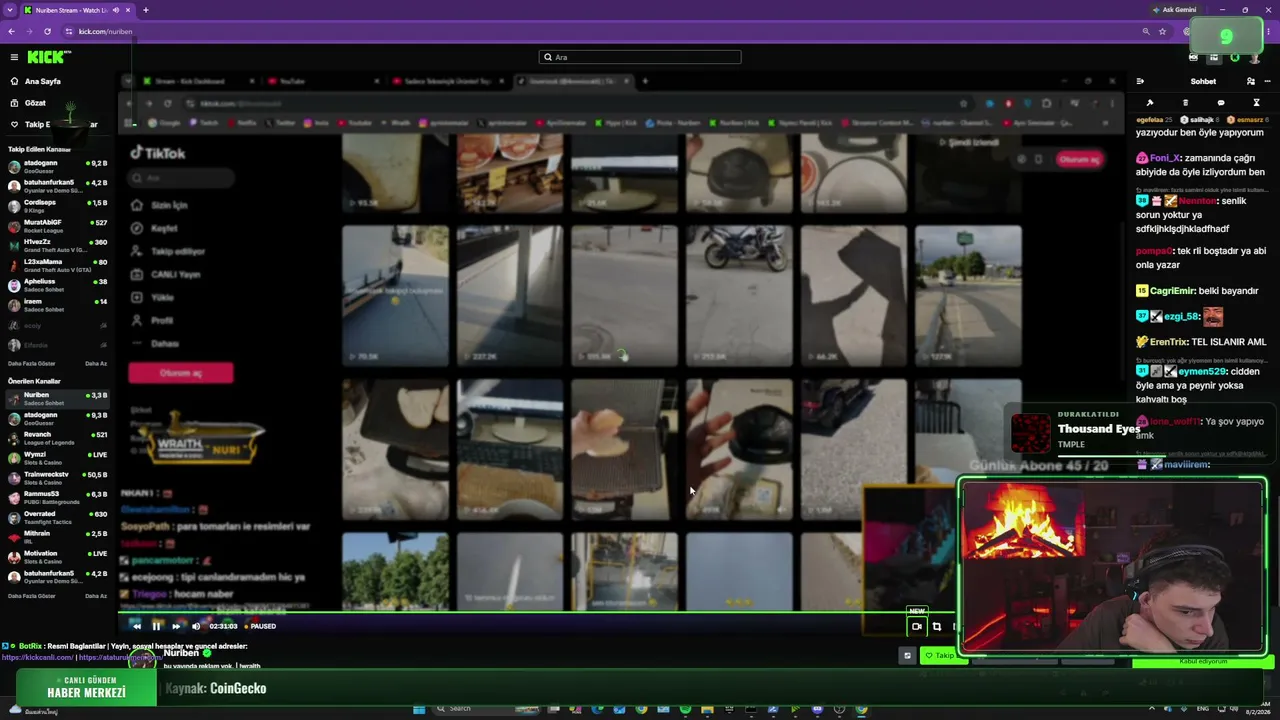Open Mithrain IRL channel
The height and width of the screenshot is (720, 1280).
click(57, 537)
